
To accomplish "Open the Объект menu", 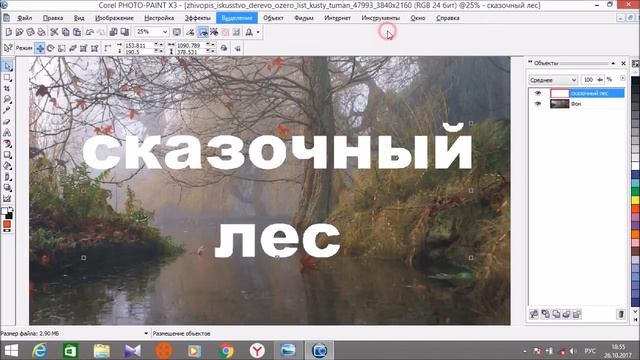I will 273,18.
